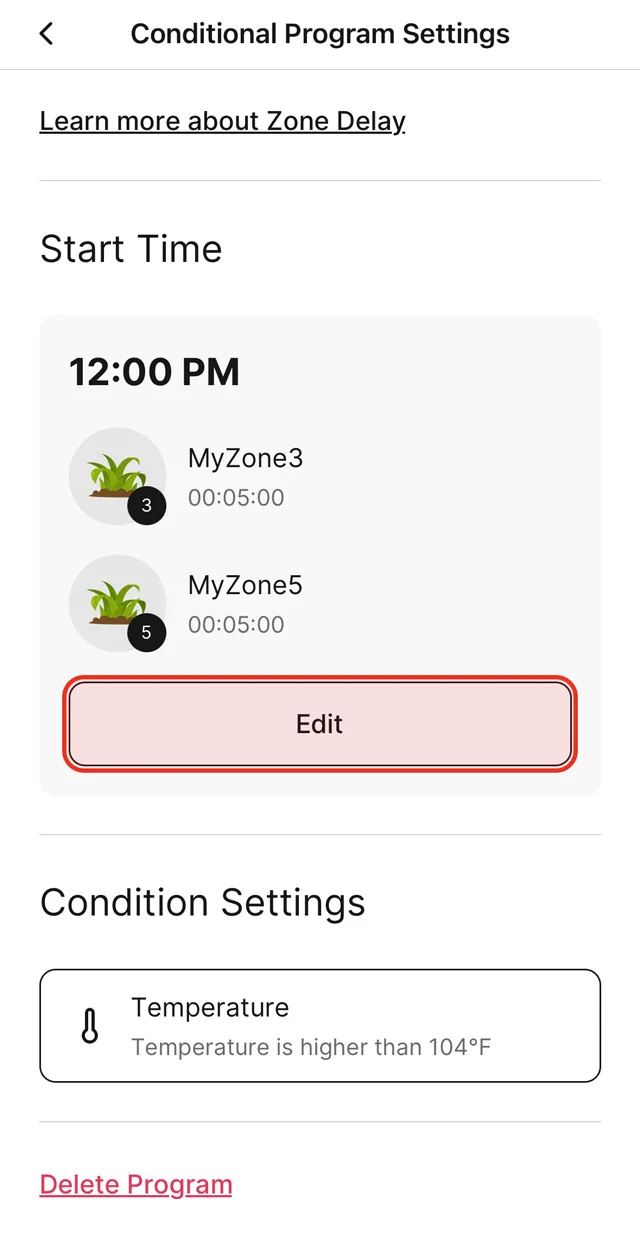Open the Temperature condition card
The image size is (640, 1254).
coord(320,1026)
